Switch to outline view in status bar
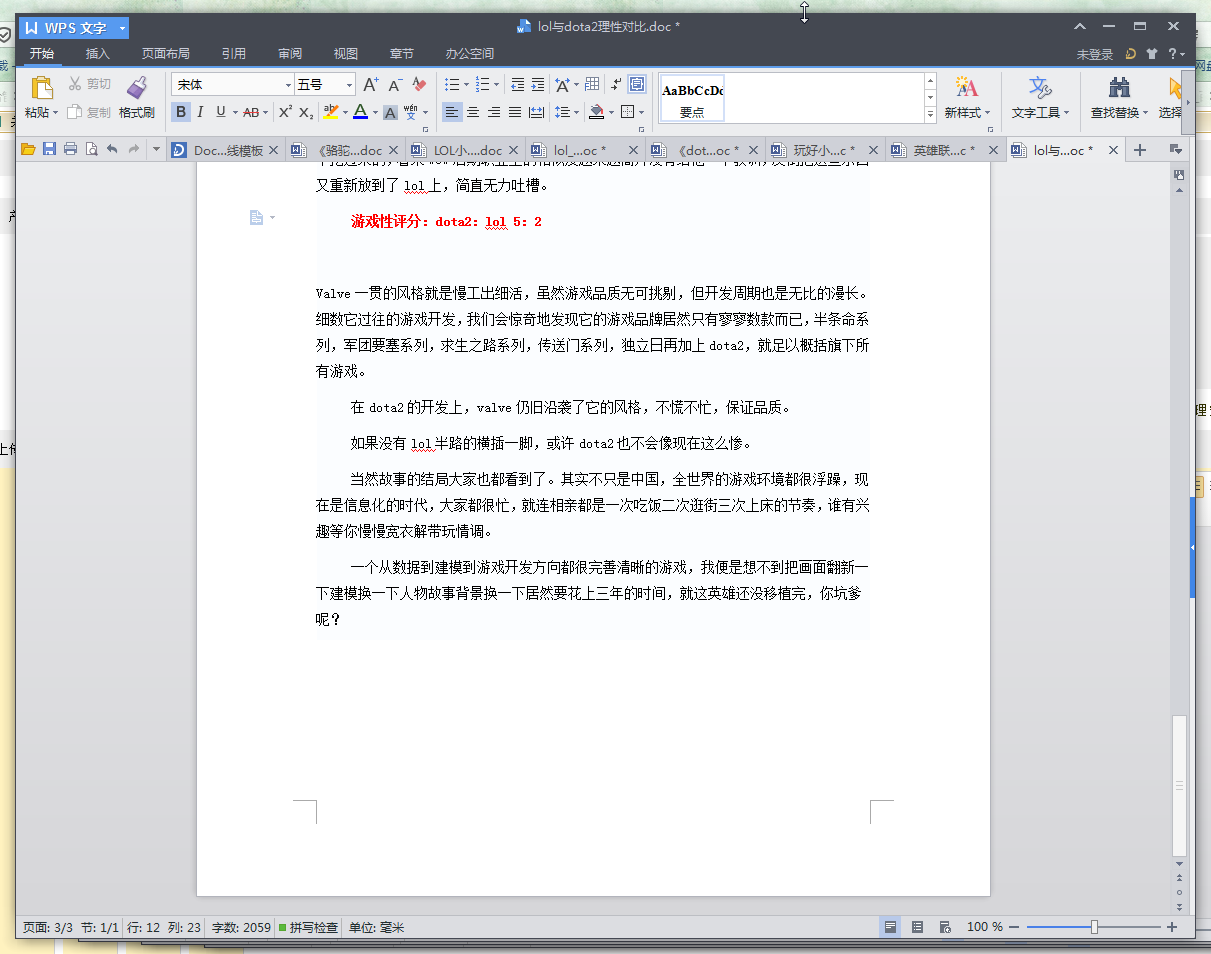Image resolution: width=1211 pixels, height=954 pixels. click(x=917, y=927)
